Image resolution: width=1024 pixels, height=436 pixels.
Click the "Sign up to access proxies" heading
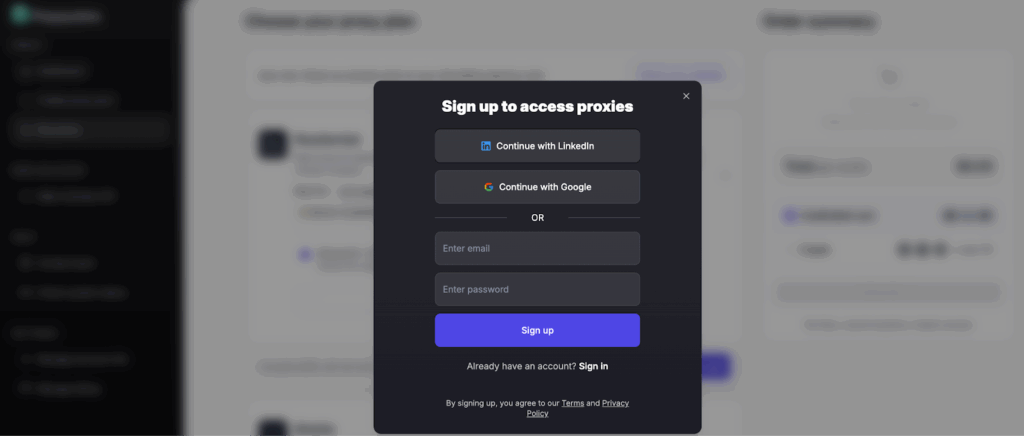pyautogui.click(x=537, y=107)
